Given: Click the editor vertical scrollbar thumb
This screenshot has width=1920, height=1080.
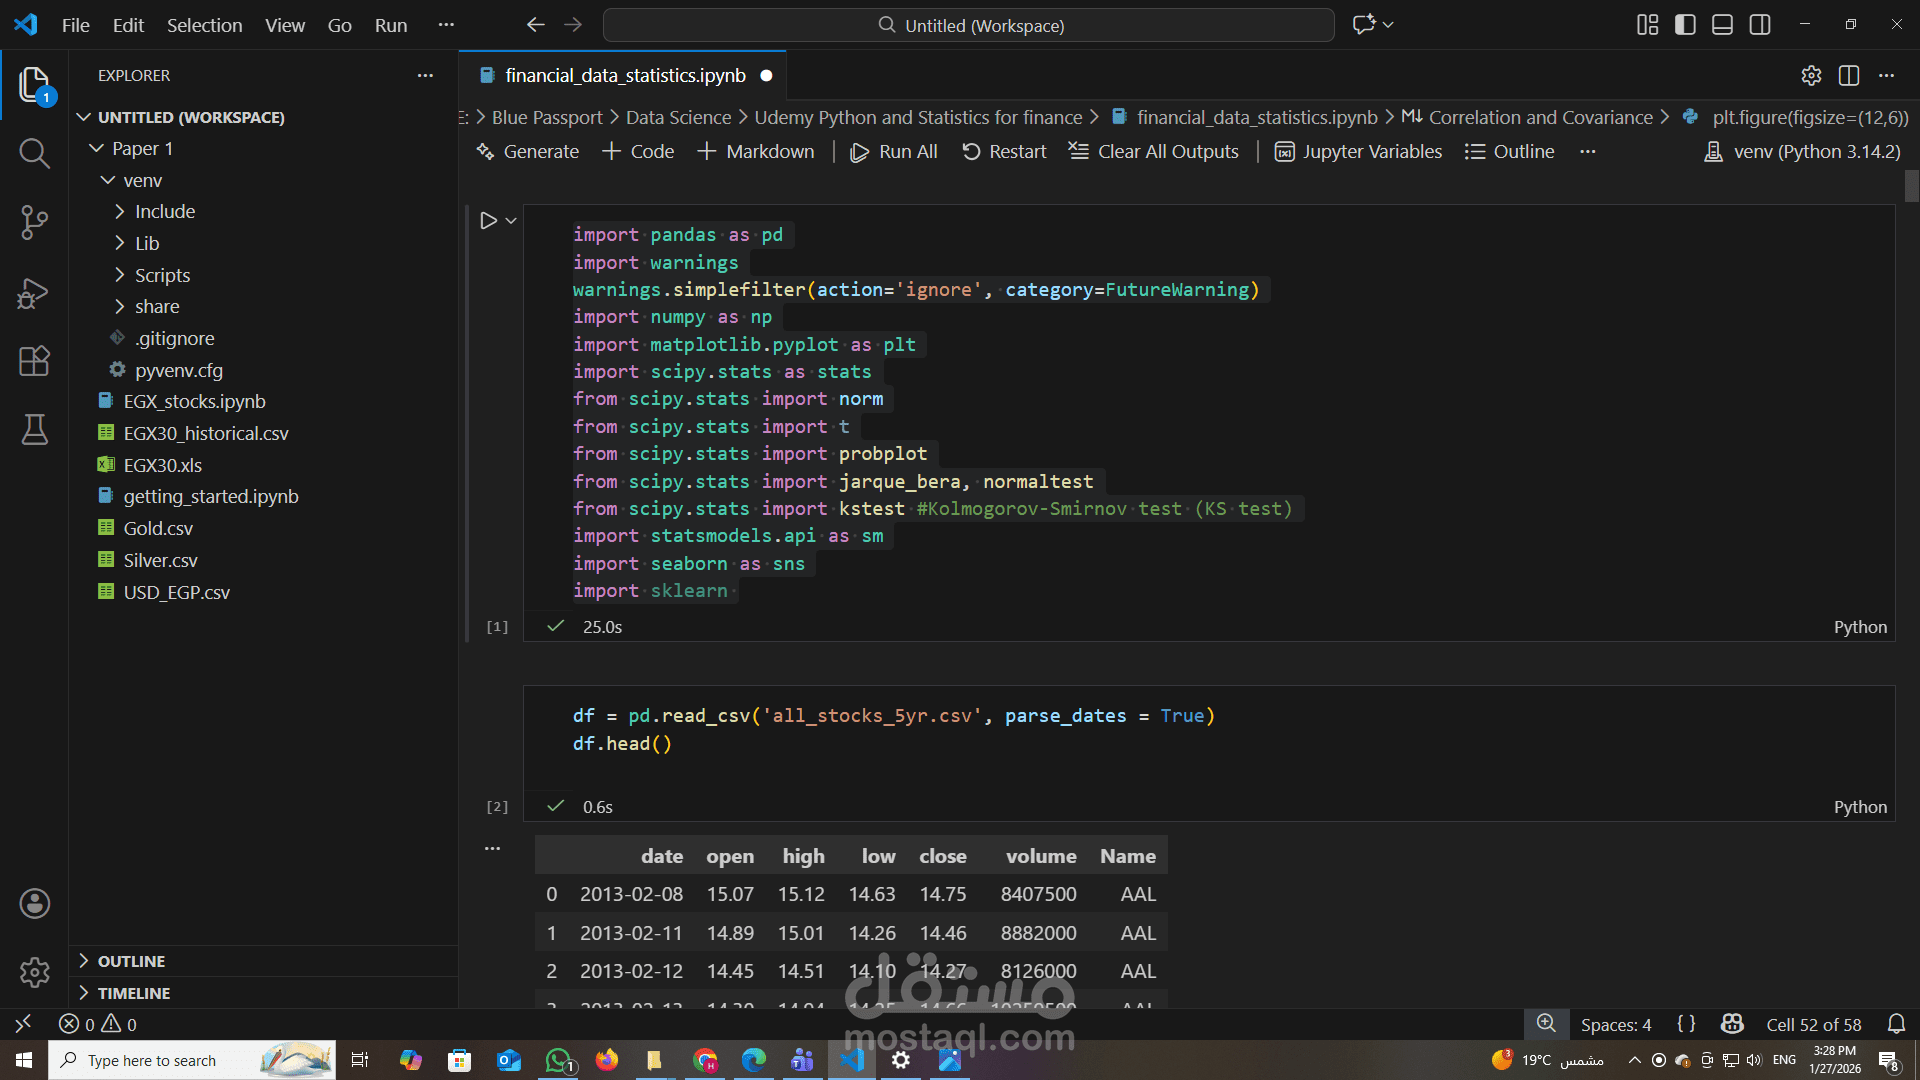Looking at the screenshot, I should click(x=1911, y=187).
